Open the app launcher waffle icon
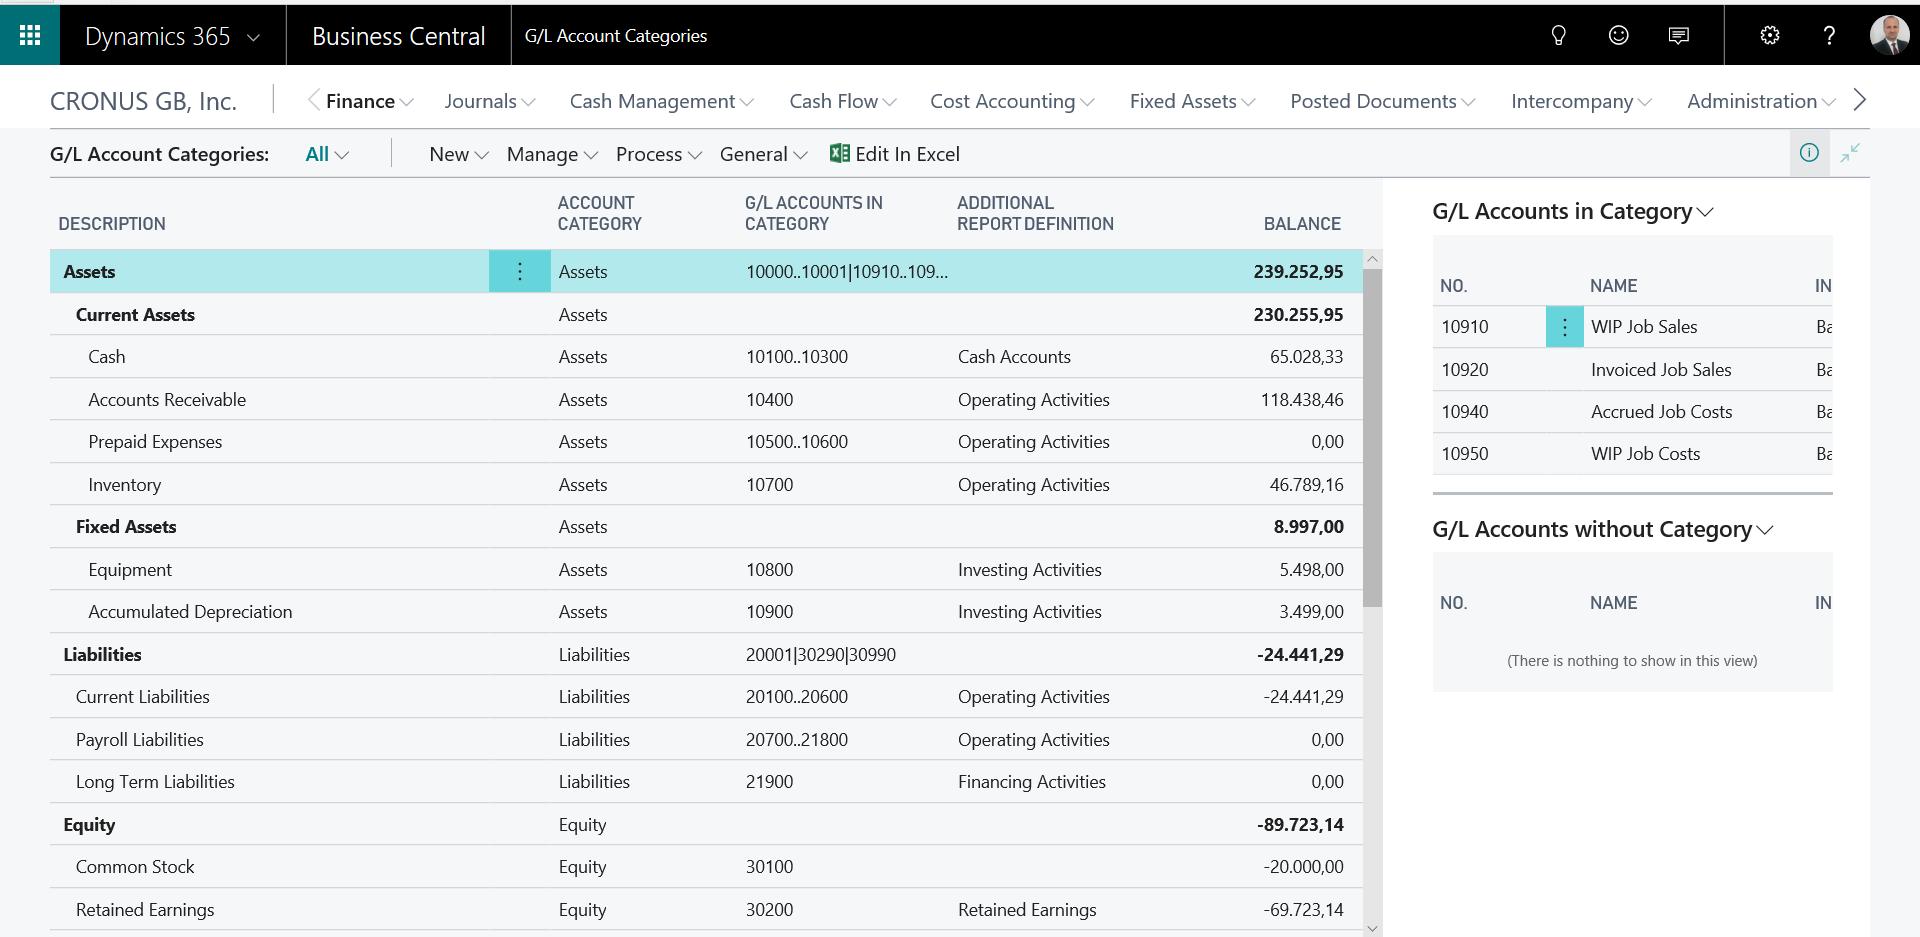Image resolution: width=1920 pixels, height=937 pixels. click(x=30, y=36)
